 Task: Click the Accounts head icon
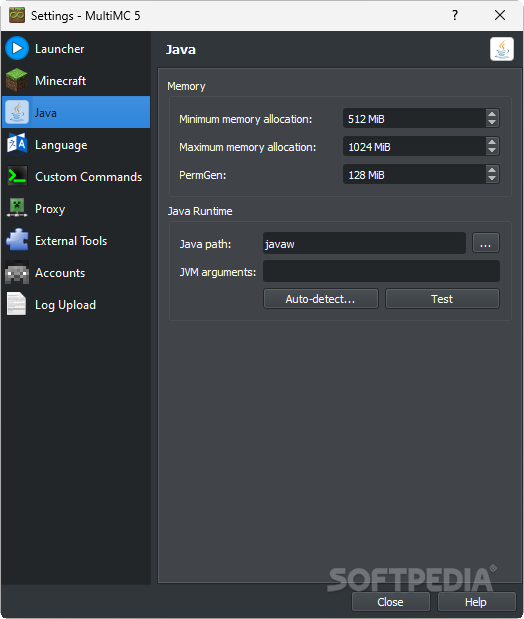[17, 272]
